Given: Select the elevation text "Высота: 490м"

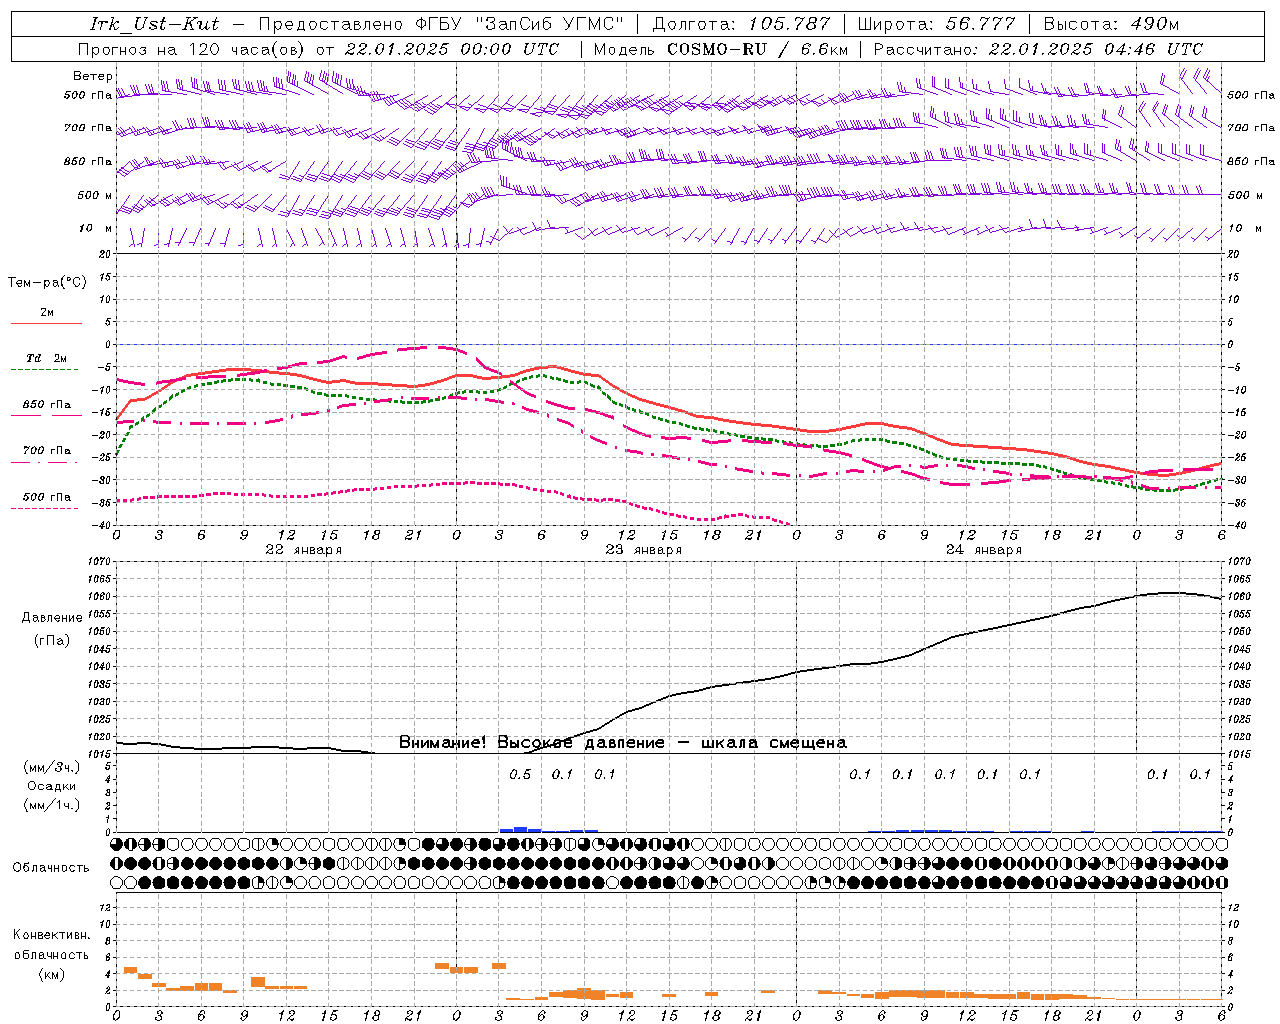Looking at the screenshot, I should click(1111, 24).
